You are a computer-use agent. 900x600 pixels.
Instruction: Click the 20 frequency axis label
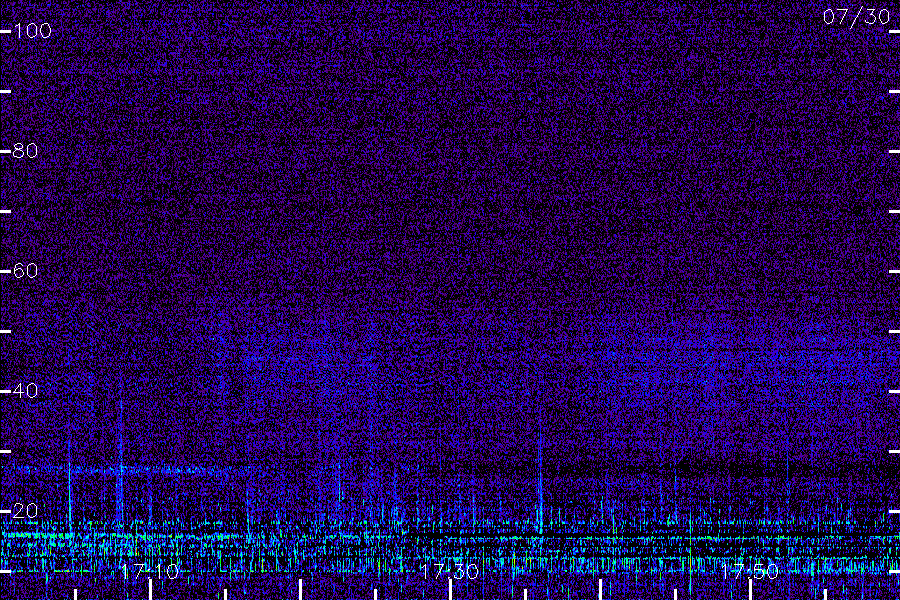25,510
